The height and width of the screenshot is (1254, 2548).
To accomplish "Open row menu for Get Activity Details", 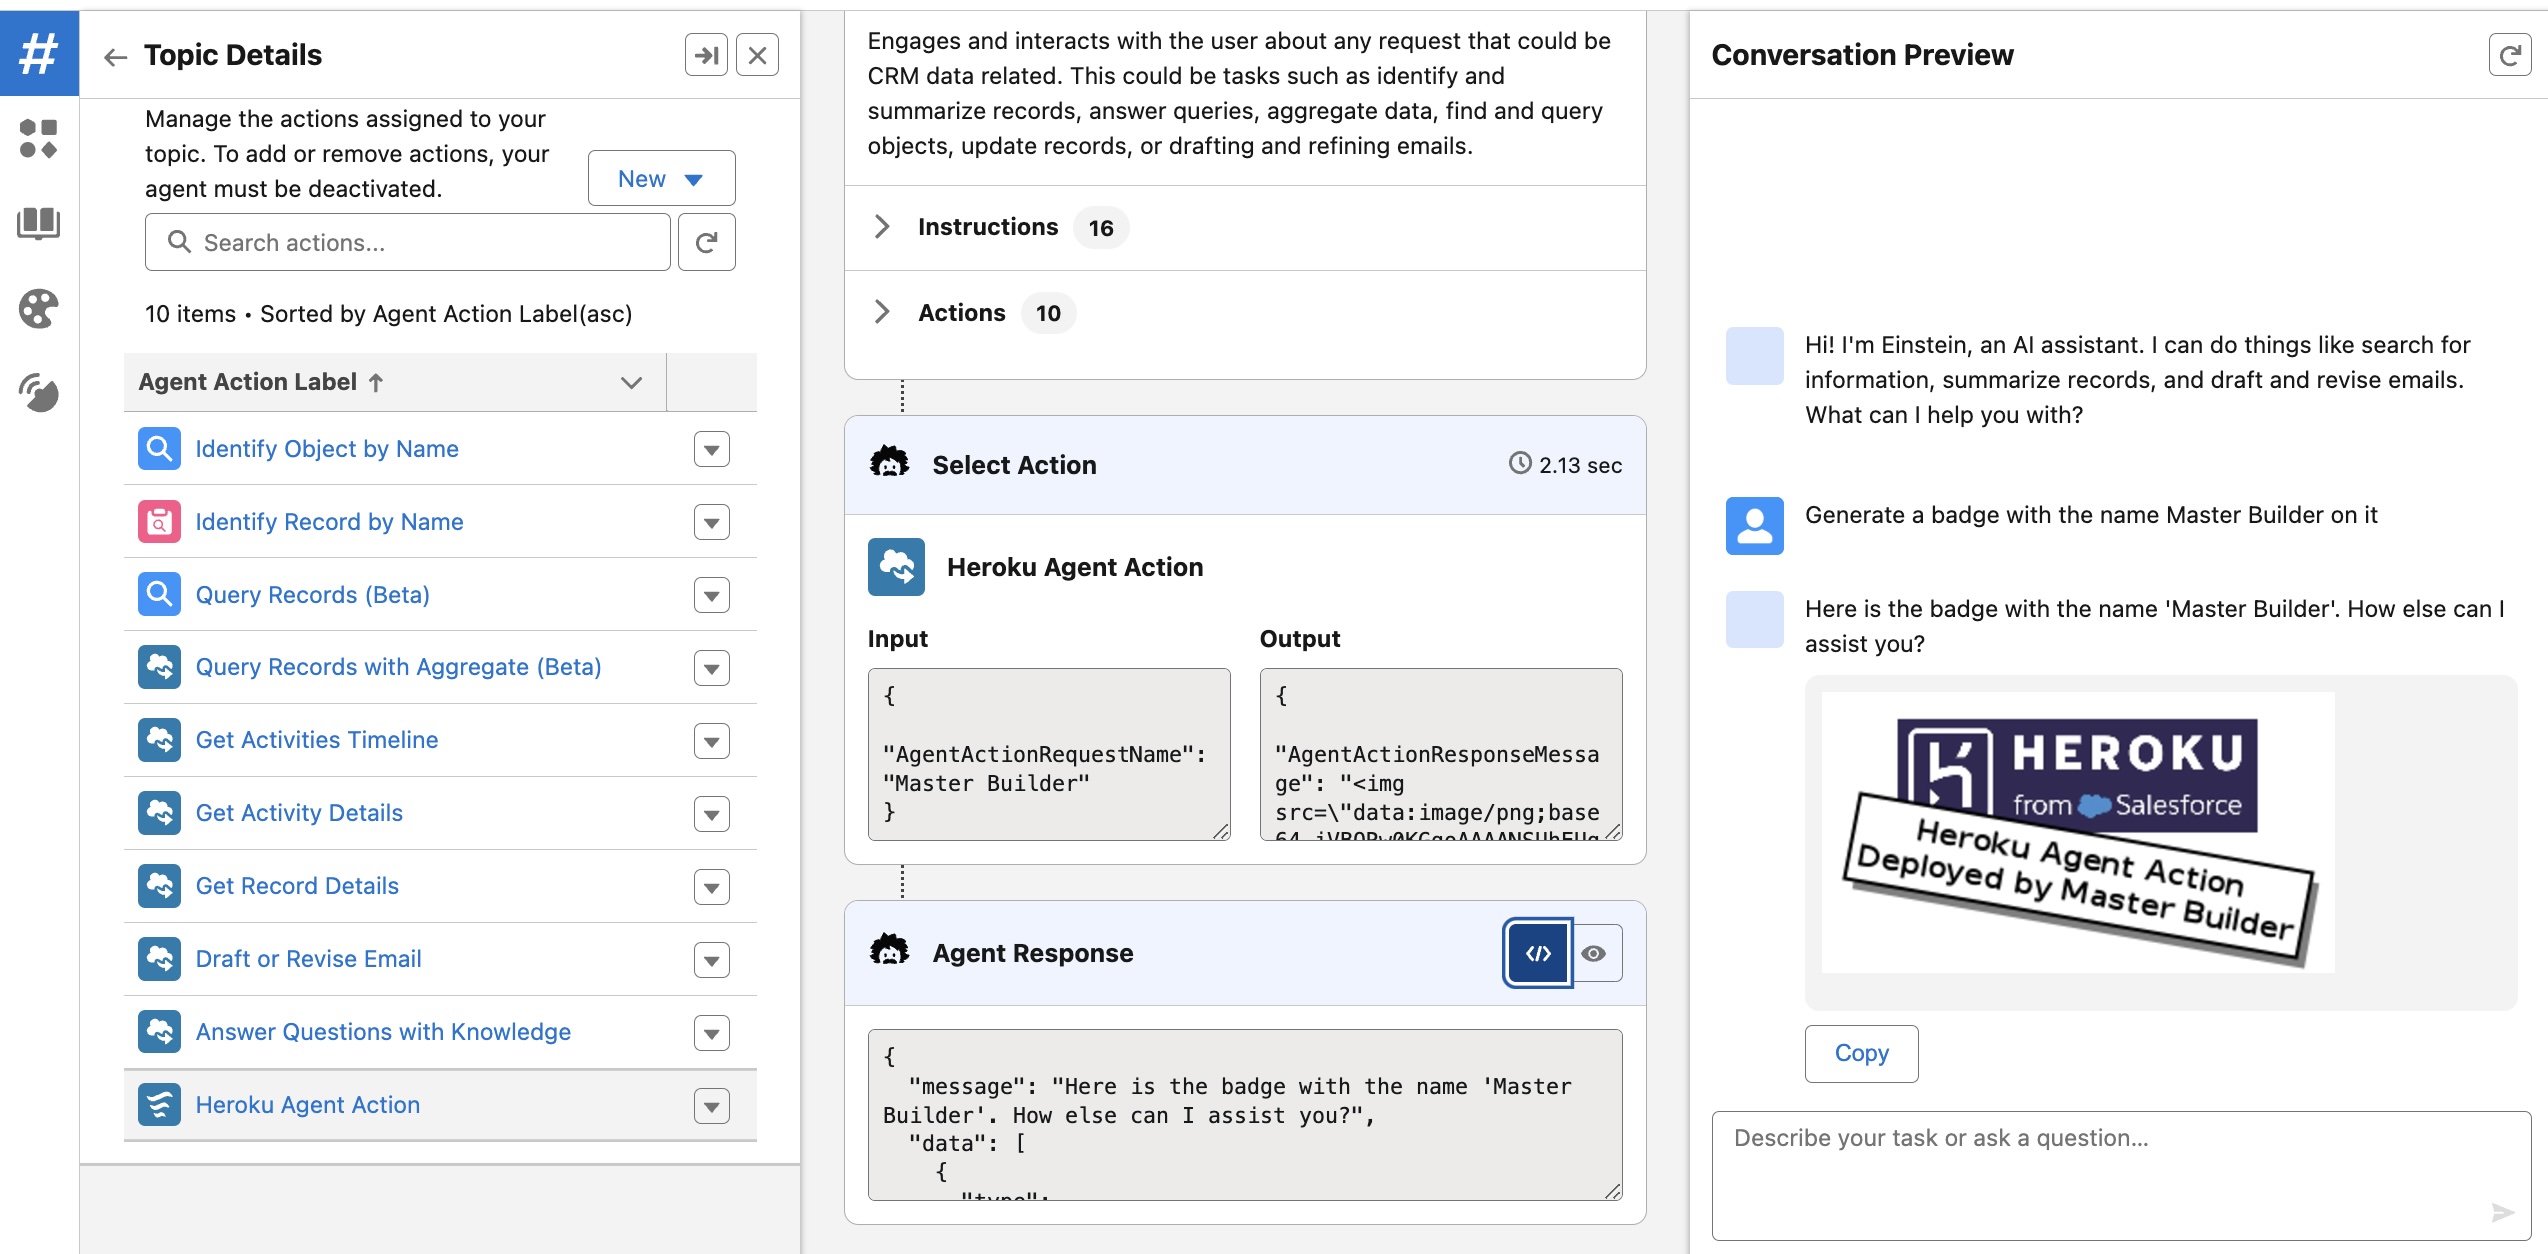I will (x=712, y=814).
